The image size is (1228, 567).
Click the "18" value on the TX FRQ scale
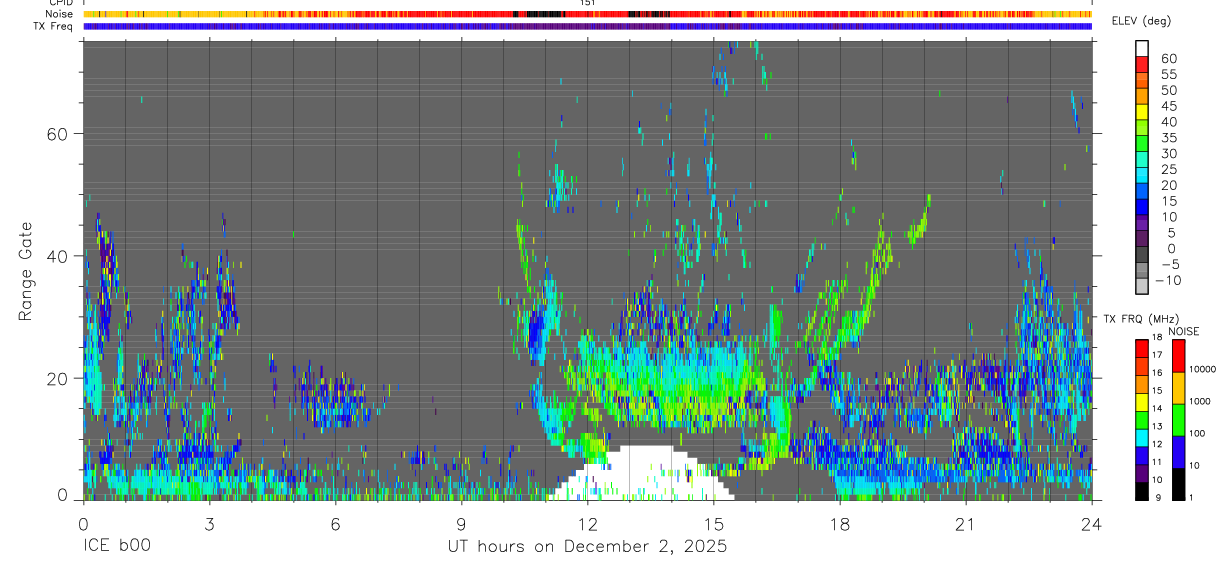click(1157, 337)
